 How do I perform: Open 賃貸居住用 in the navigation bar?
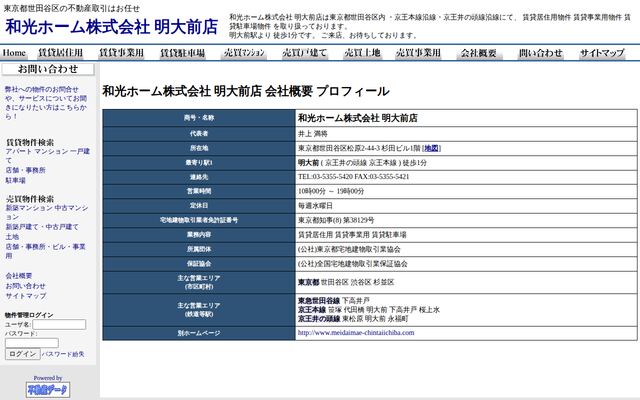(60, 53)
